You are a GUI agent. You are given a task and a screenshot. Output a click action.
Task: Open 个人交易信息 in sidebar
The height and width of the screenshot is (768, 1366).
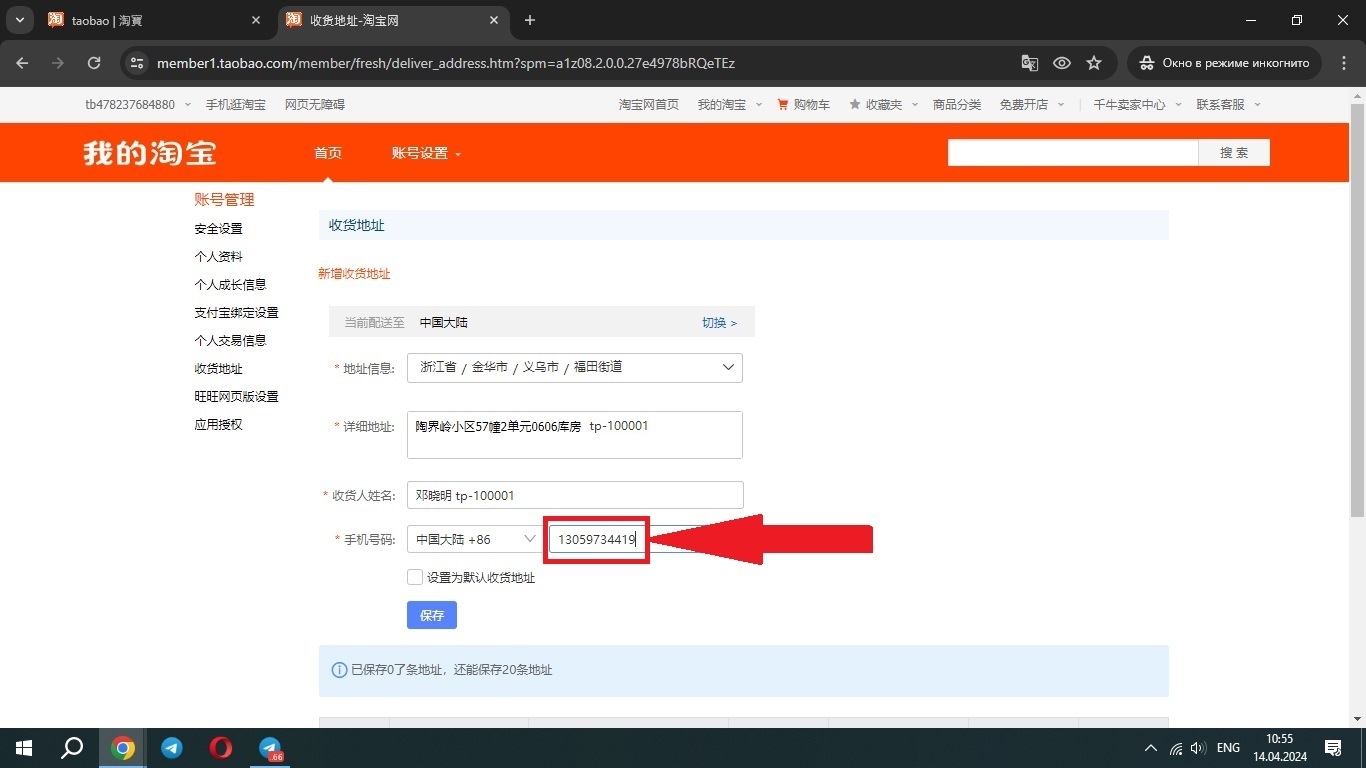230,341
